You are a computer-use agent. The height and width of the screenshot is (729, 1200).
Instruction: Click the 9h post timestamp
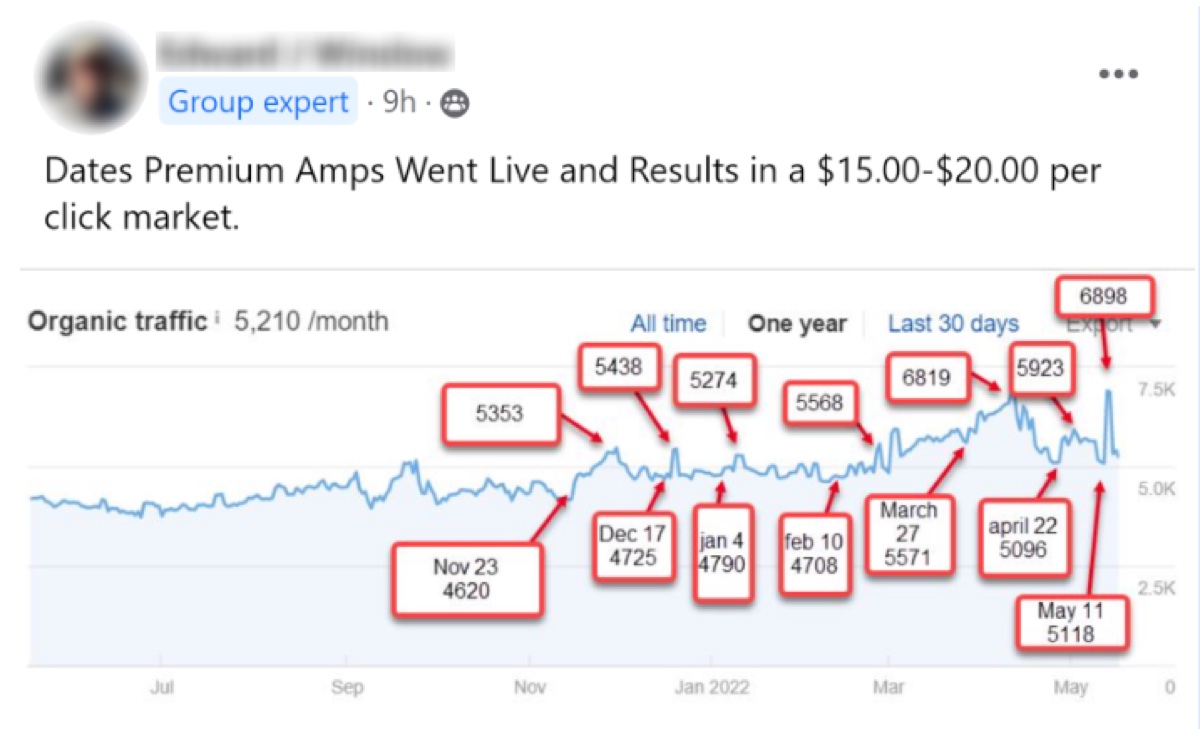[x=399, y=102]
